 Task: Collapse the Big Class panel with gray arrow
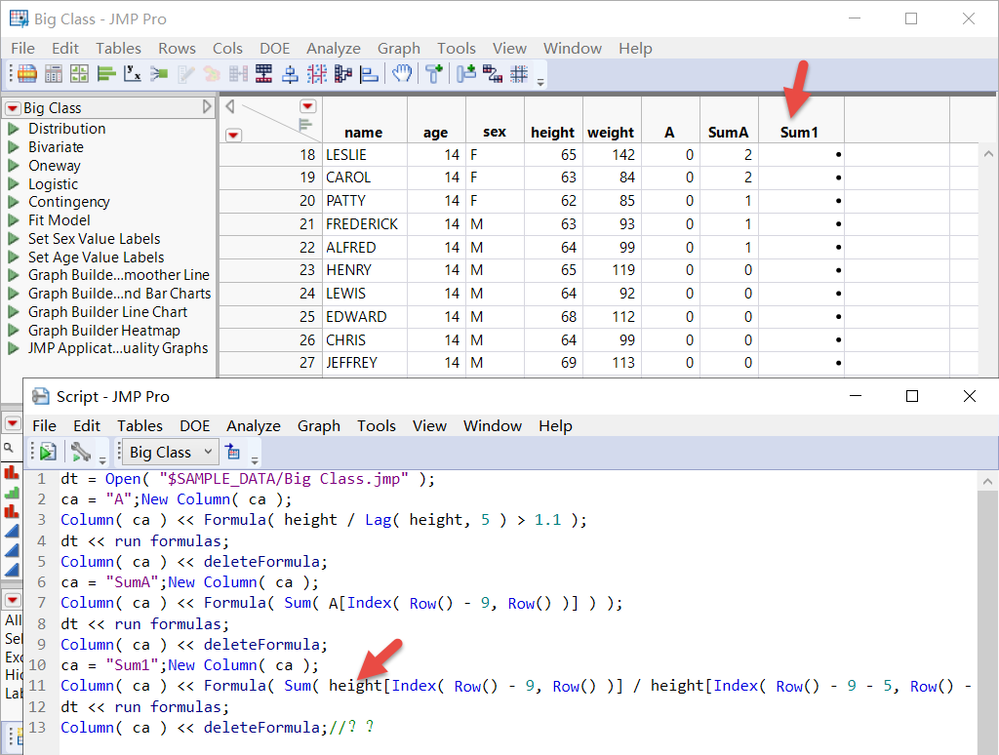coord(207,107)
